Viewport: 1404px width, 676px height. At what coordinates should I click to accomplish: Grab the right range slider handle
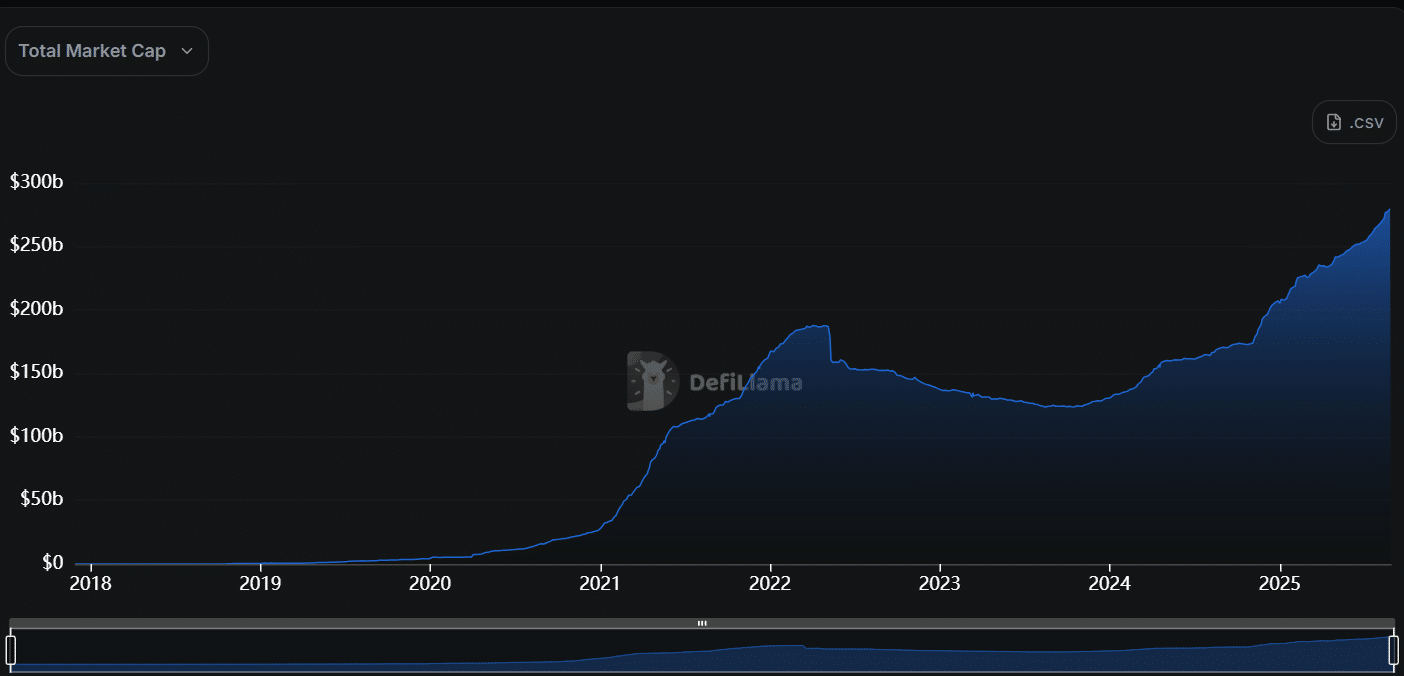pos(1393,650)
